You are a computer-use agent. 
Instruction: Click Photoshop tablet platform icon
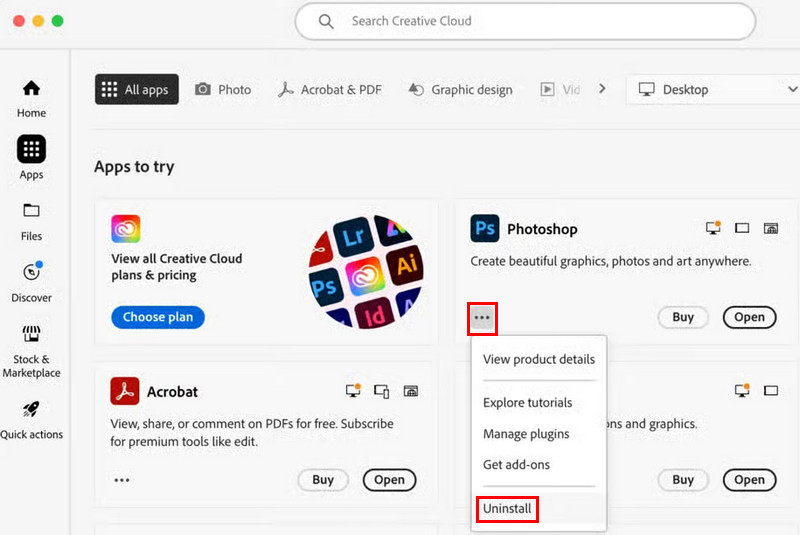pyautogui.click(x=742, y=228)
